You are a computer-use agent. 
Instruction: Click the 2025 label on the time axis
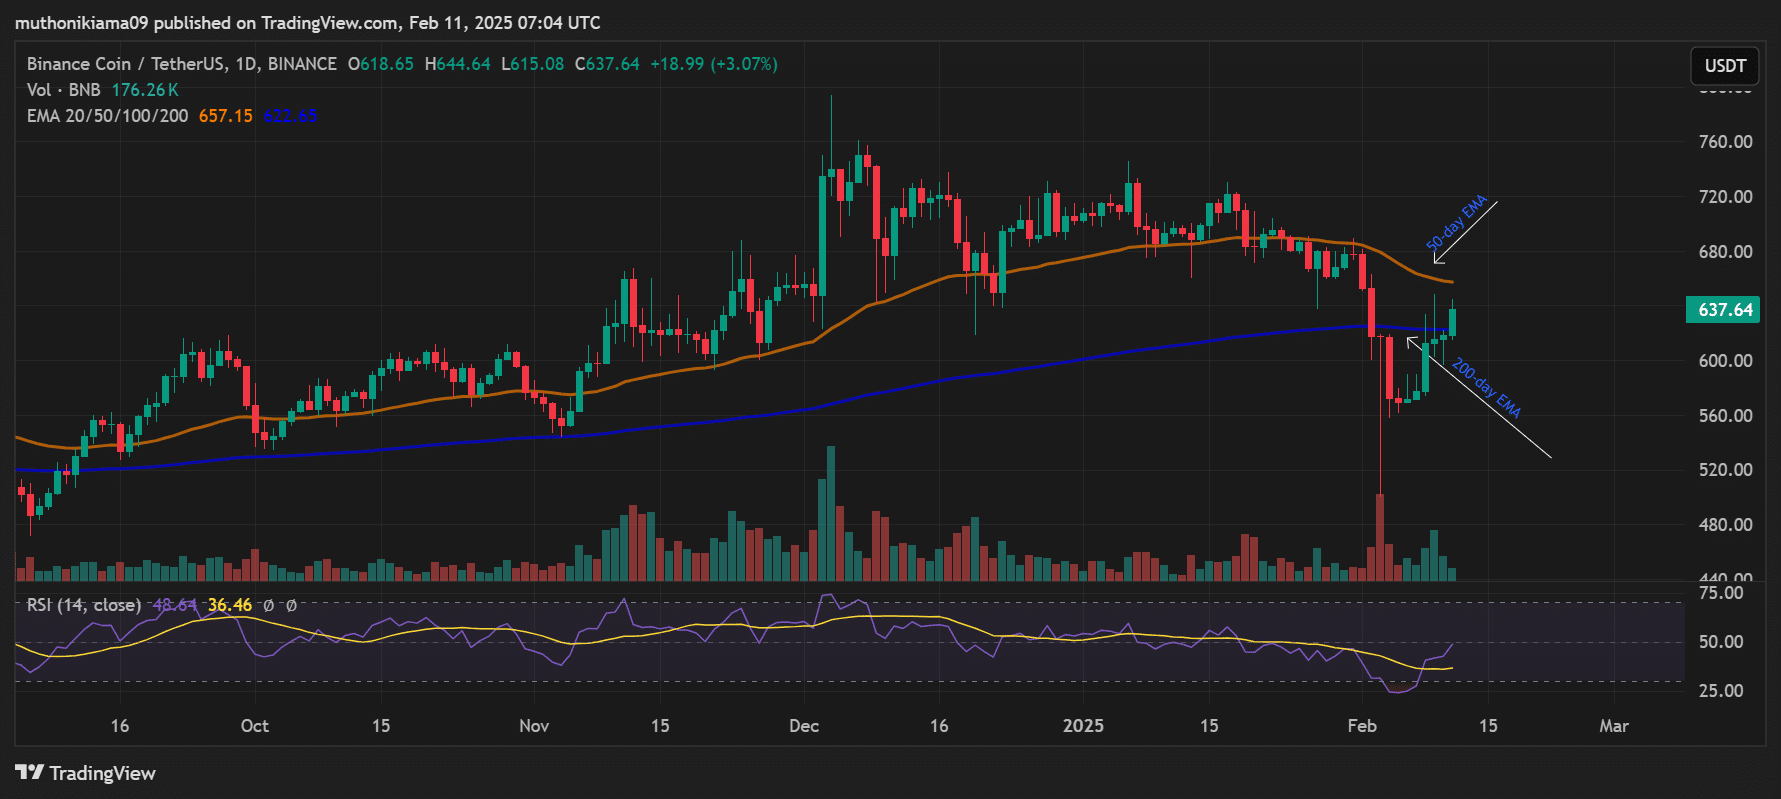[1083, 726]
